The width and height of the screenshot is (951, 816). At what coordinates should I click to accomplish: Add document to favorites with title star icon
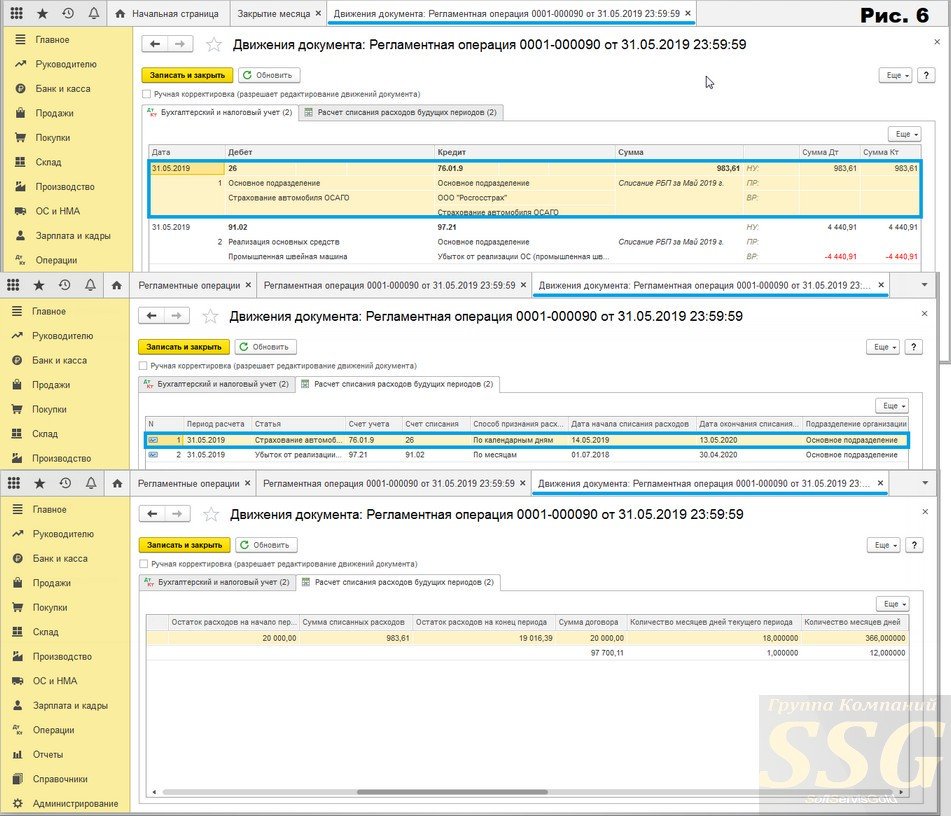tap(213, 44)
